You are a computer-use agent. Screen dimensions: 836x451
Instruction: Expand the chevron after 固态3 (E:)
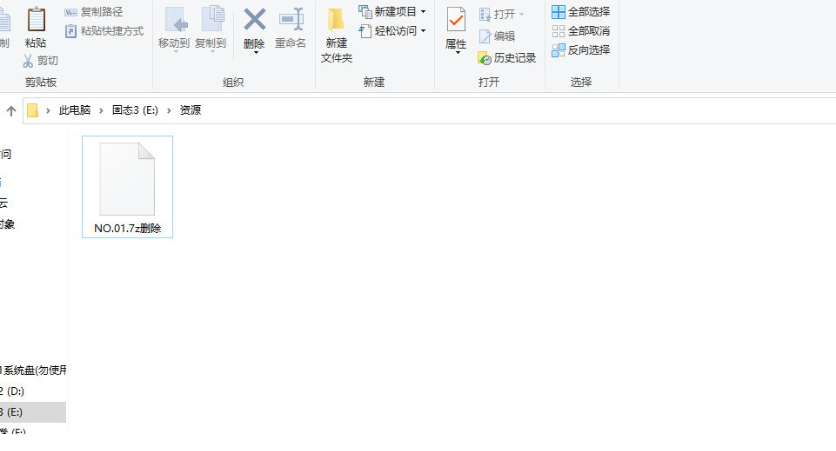click(x=169, y=110)
